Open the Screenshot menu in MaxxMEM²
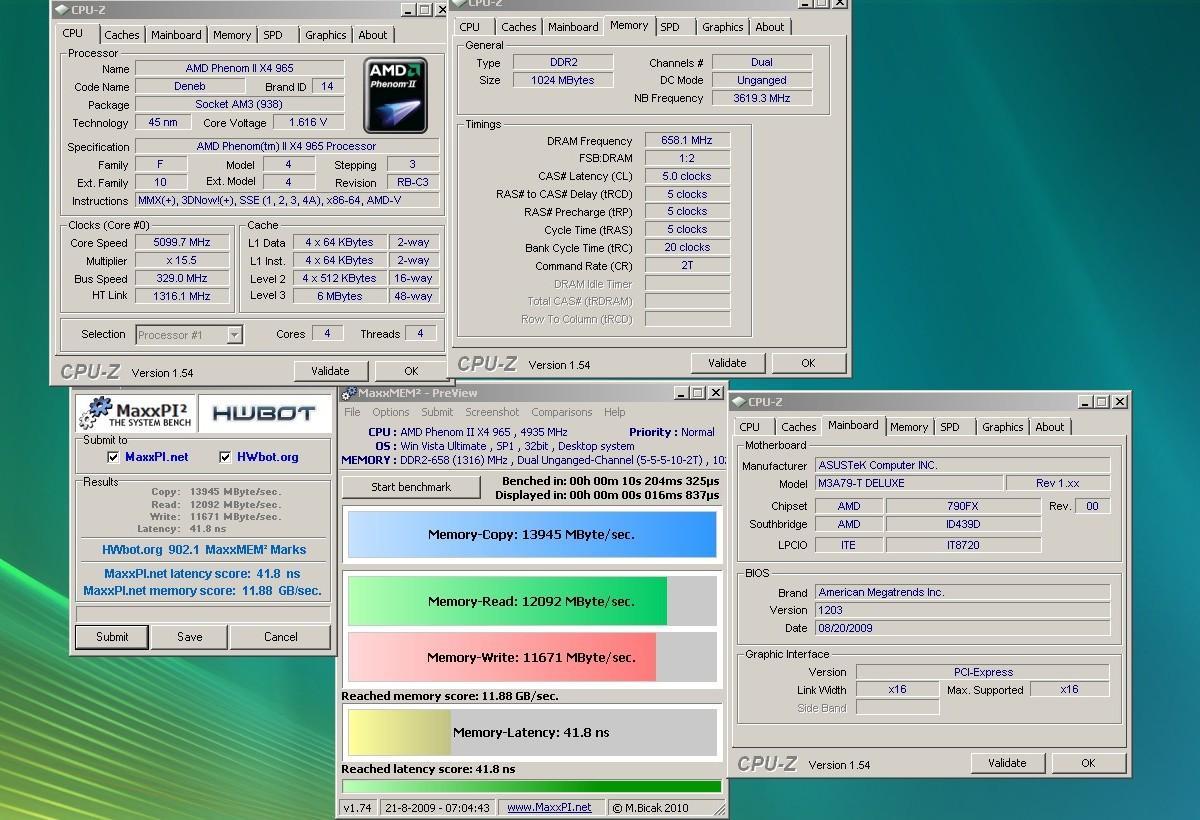Screen dimensions: 1200x820 click(492, 412)
